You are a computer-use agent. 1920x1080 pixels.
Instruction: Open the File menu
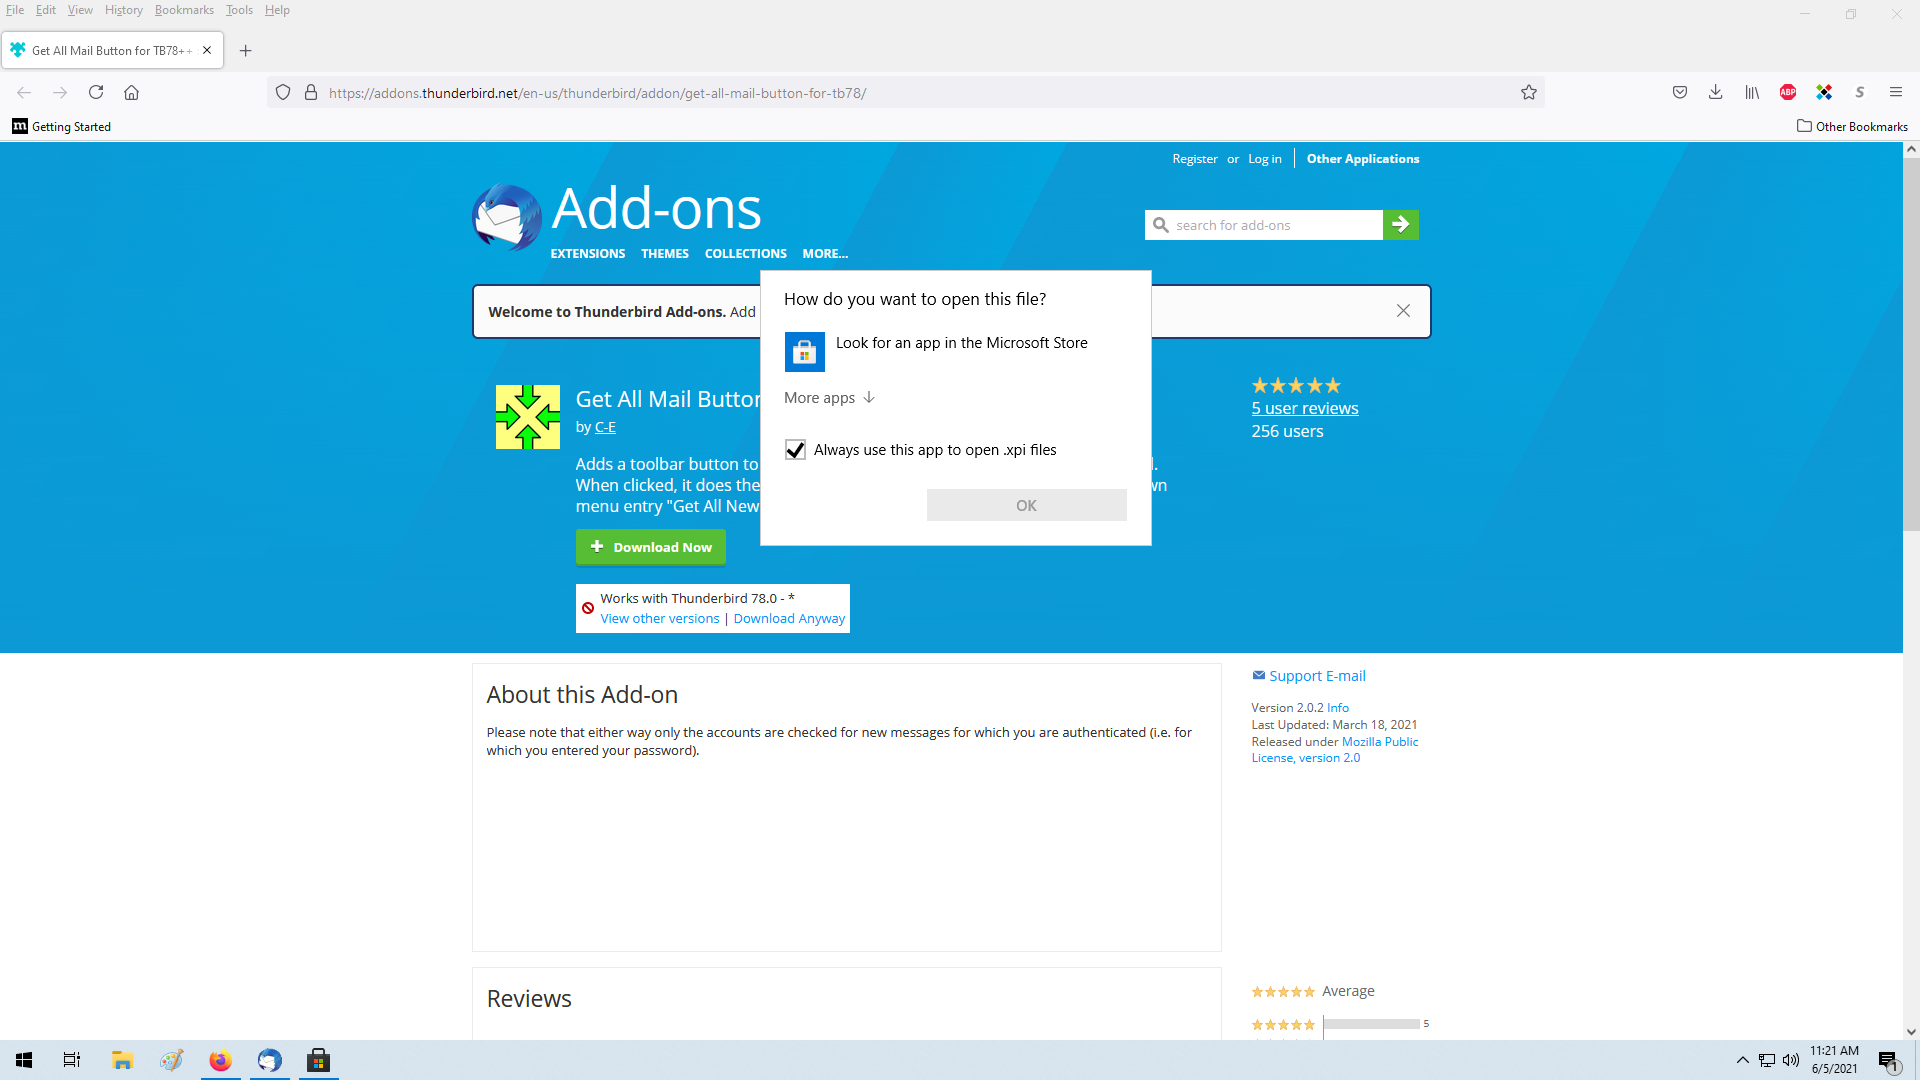point(15,10)
